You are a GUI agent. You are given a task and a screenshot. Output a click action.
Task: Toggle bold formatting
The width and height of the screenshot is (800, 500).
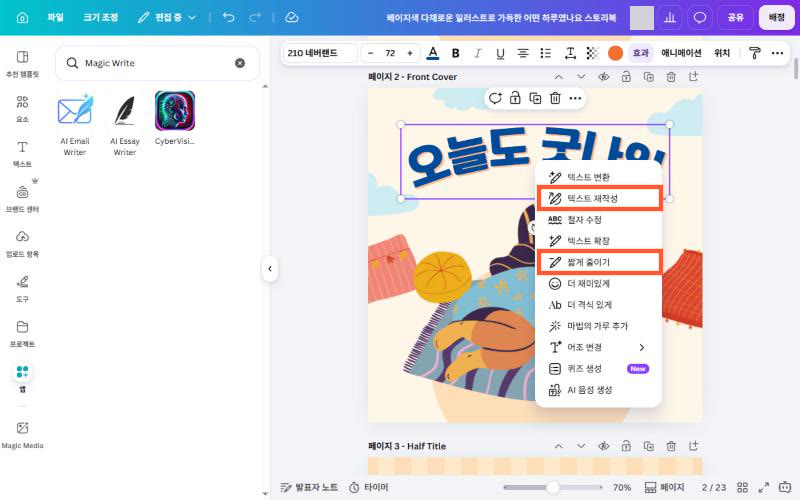456,53
